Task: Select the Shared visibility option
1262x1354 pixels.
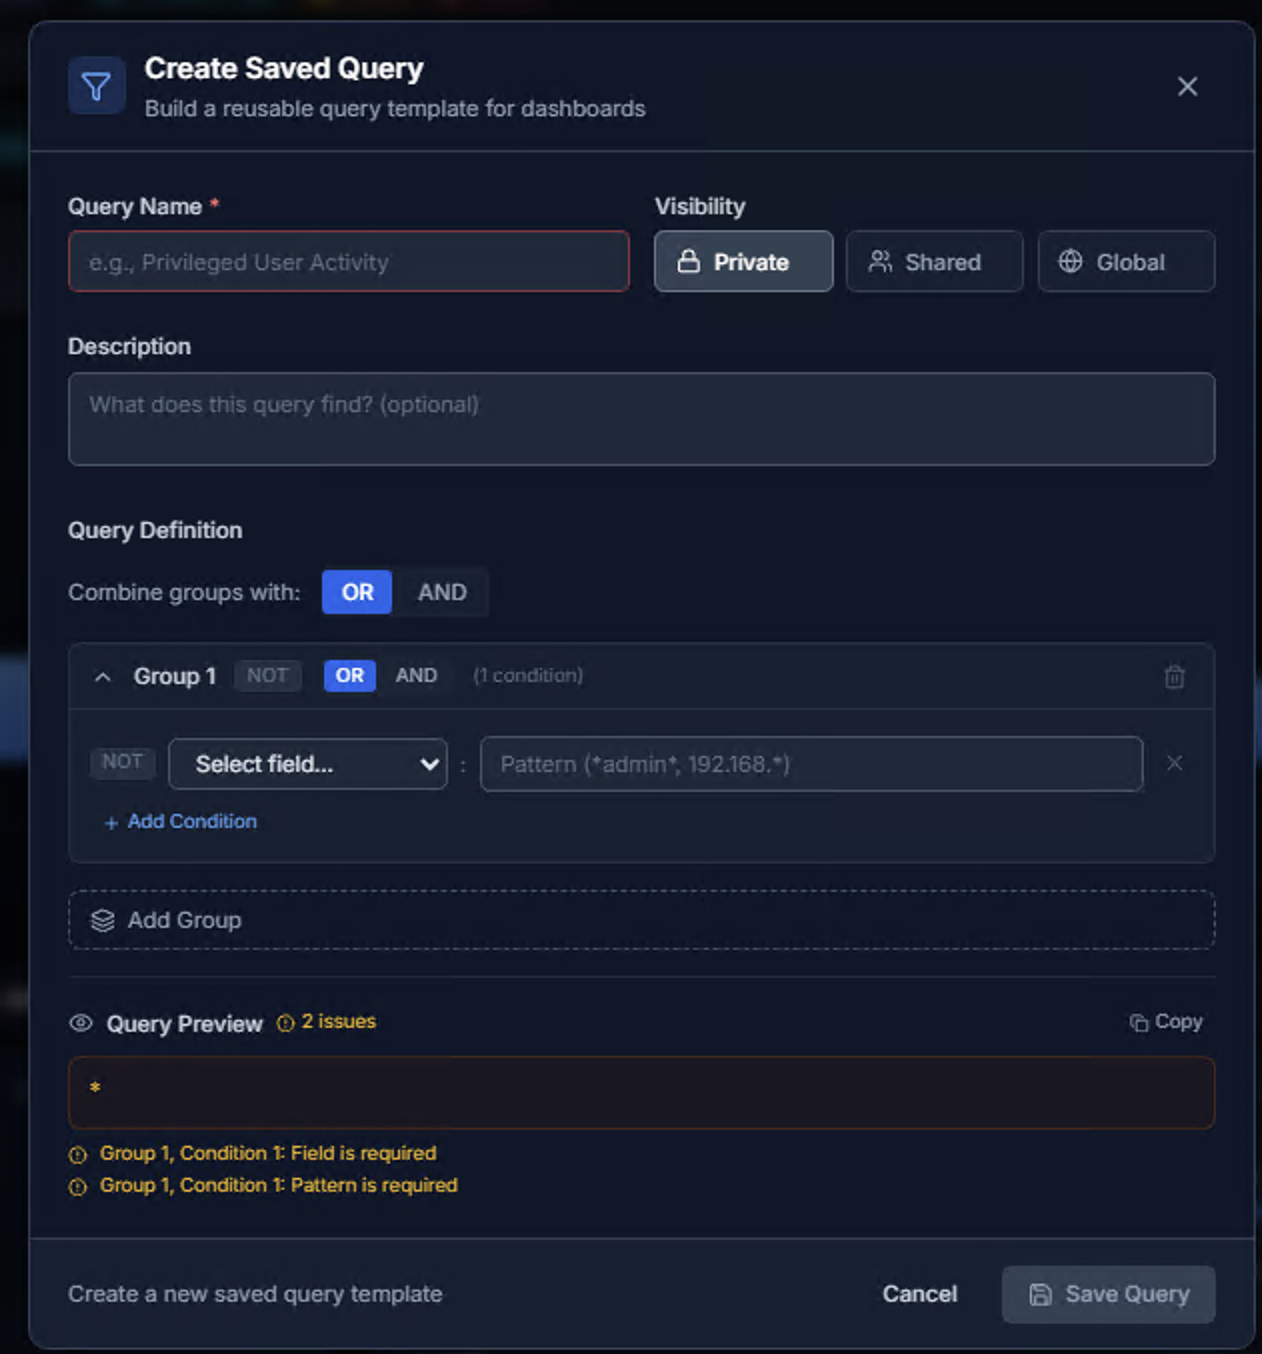Action: 933,261
